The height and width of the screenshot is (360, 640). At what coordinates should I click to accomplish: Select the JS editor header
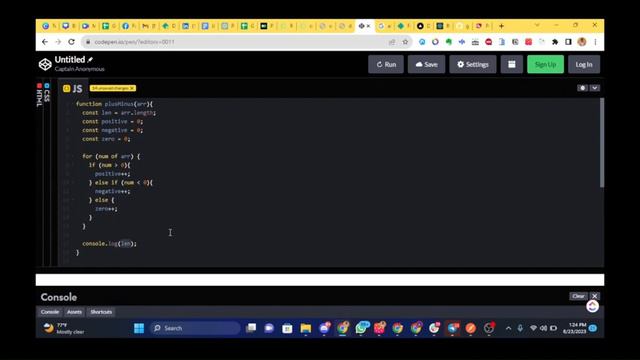[73, 89]
